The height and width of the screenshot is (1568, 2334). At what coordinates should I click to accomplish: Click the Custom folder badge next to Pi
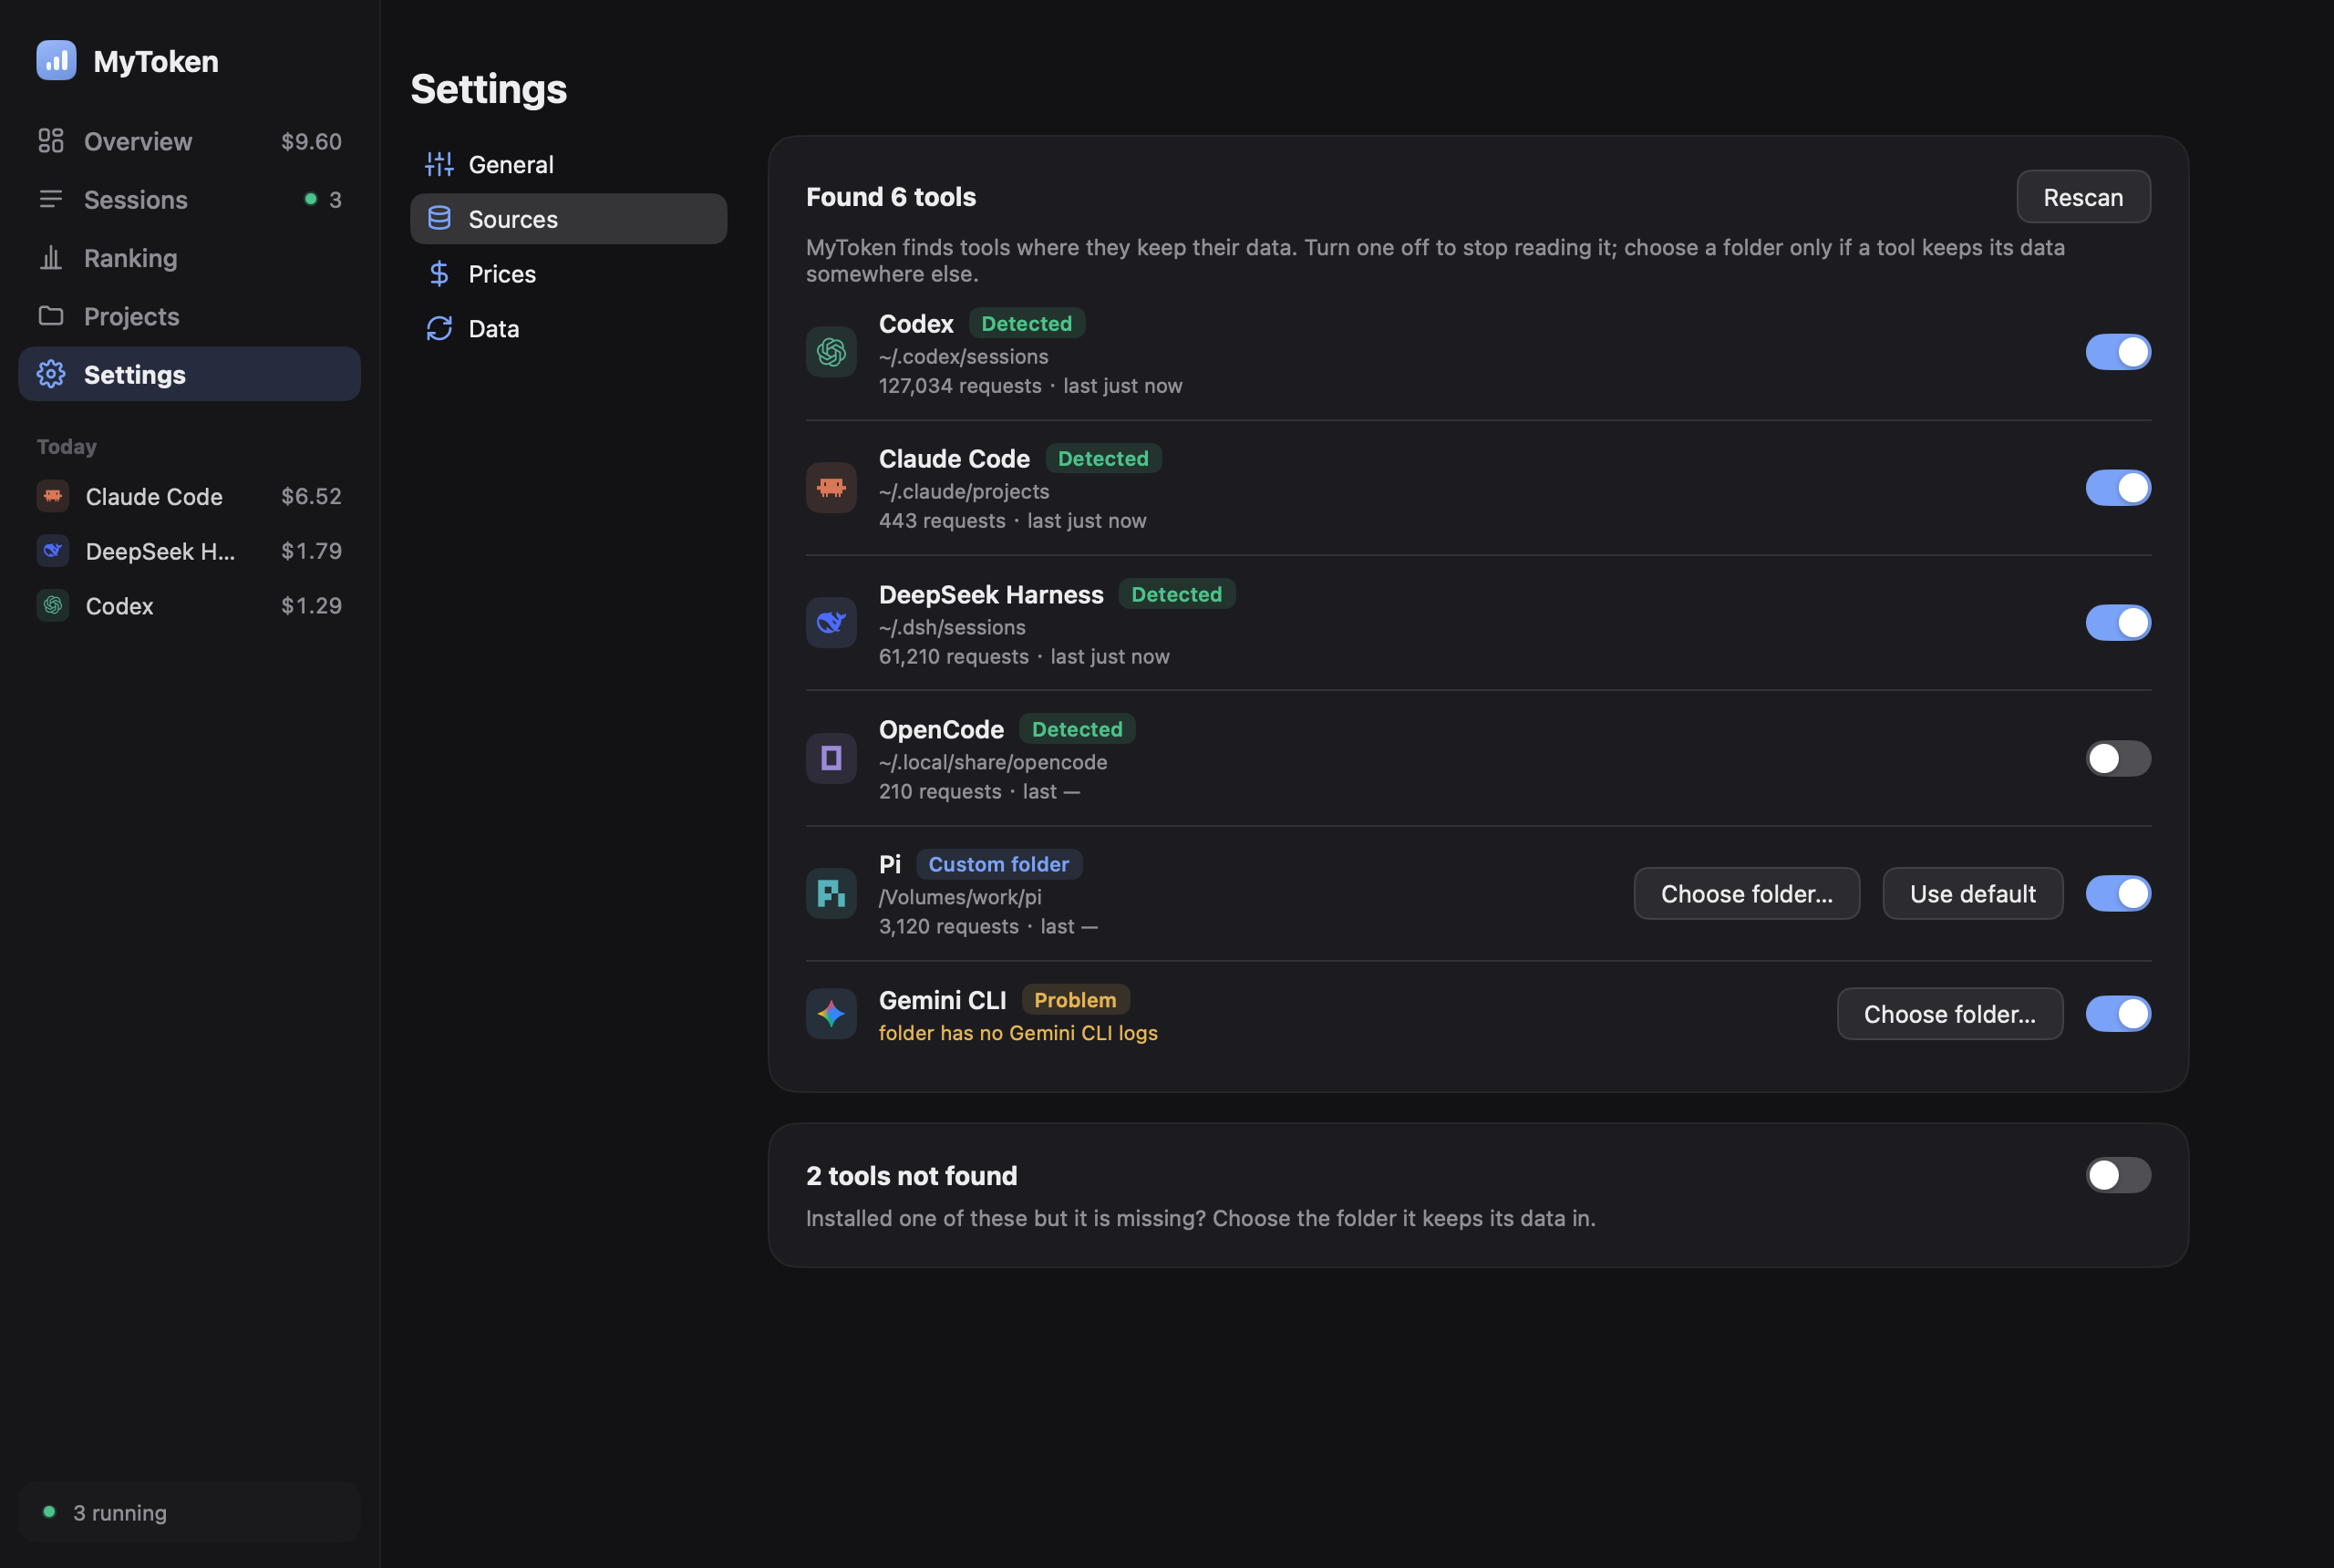(x=998, y=864)
